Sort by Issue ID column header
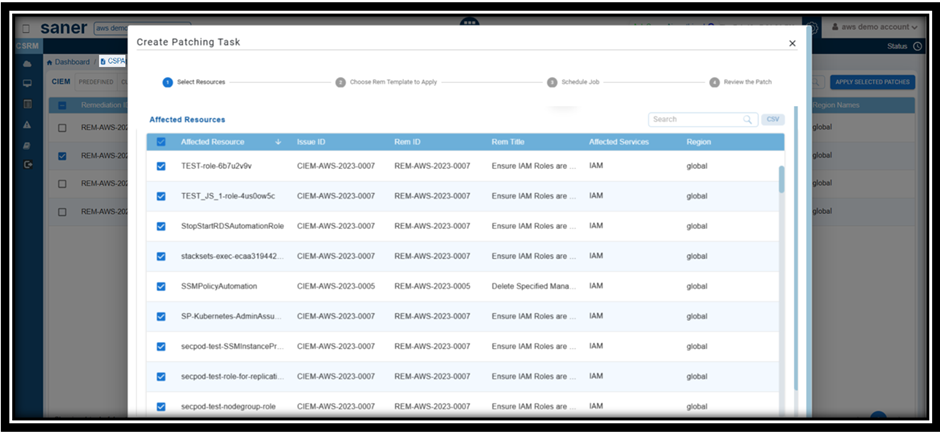 [x=311, y=142]
